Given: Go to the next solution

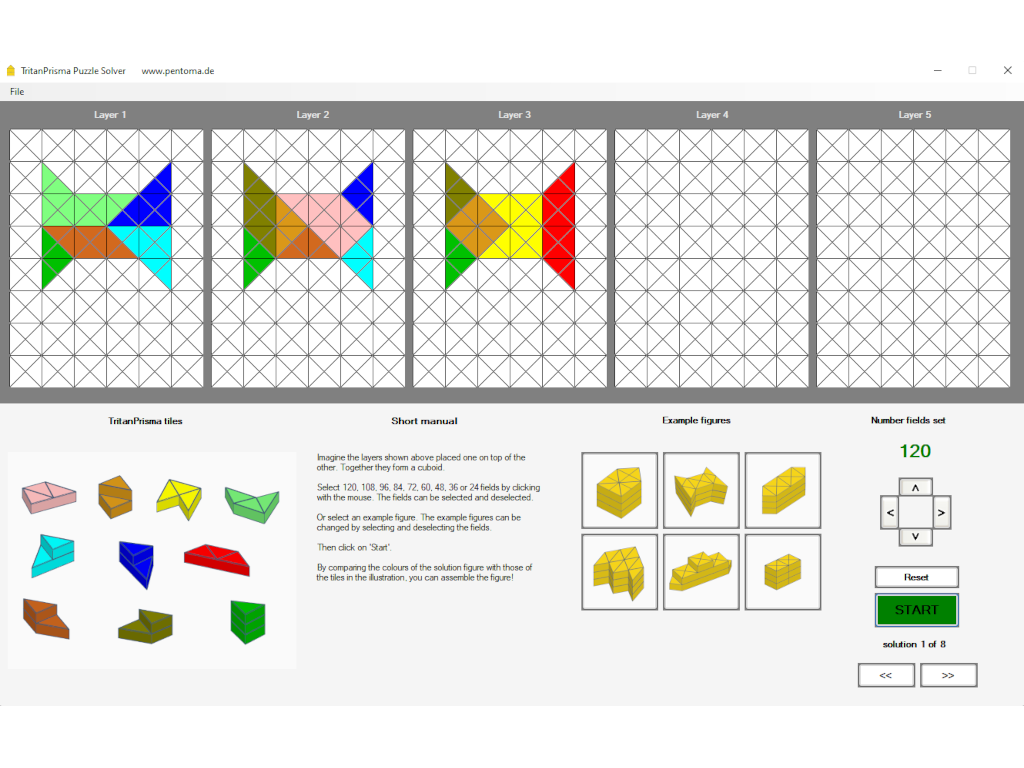Looking at the screenshot, I should 948,675.
